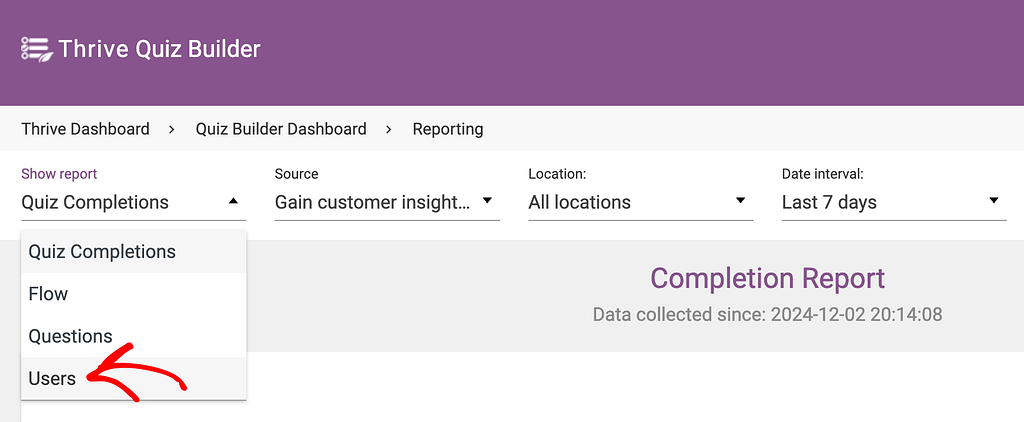Open Quiz Builder Dashboard breadcrumb link

[281, 129]
